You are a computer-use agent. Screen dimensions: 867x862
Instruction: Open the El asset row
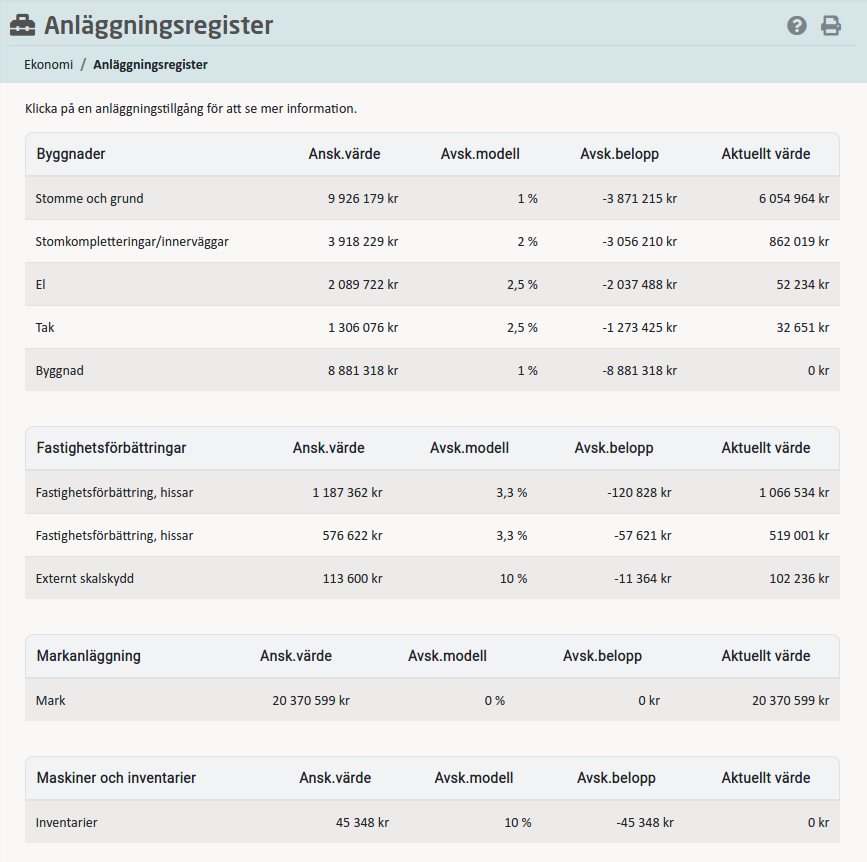pyautogui.click(x=41, y=285)
